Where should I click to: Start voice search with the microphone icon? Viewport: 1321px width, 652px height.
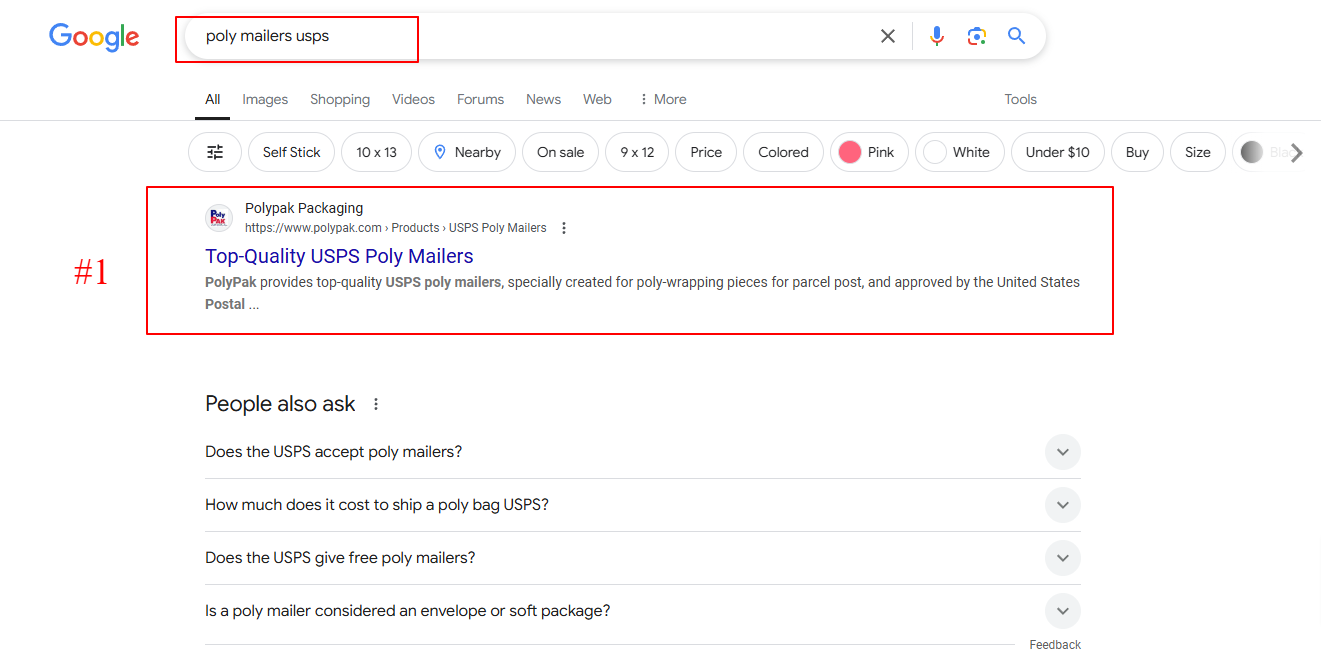(937, 36)
